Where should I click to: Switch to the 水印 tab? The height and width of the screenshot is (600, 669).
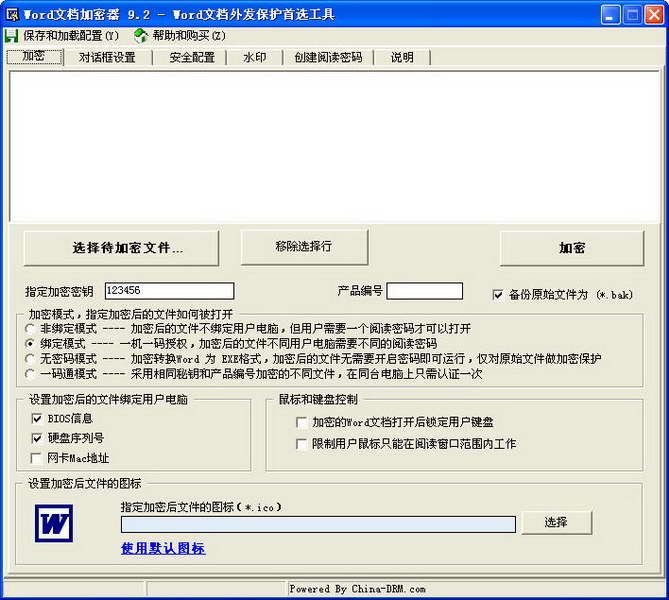(x=255, y=57)
